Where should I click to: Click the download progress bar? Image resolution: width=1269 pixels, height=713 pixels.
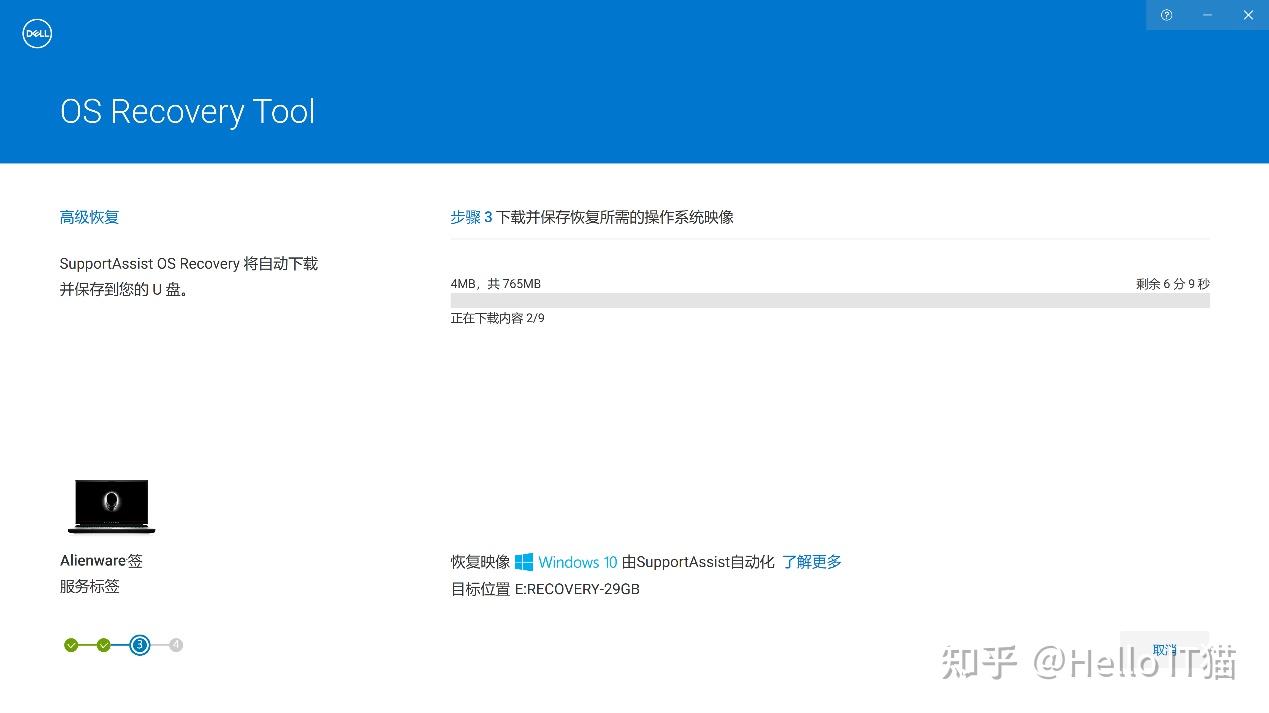830,300
